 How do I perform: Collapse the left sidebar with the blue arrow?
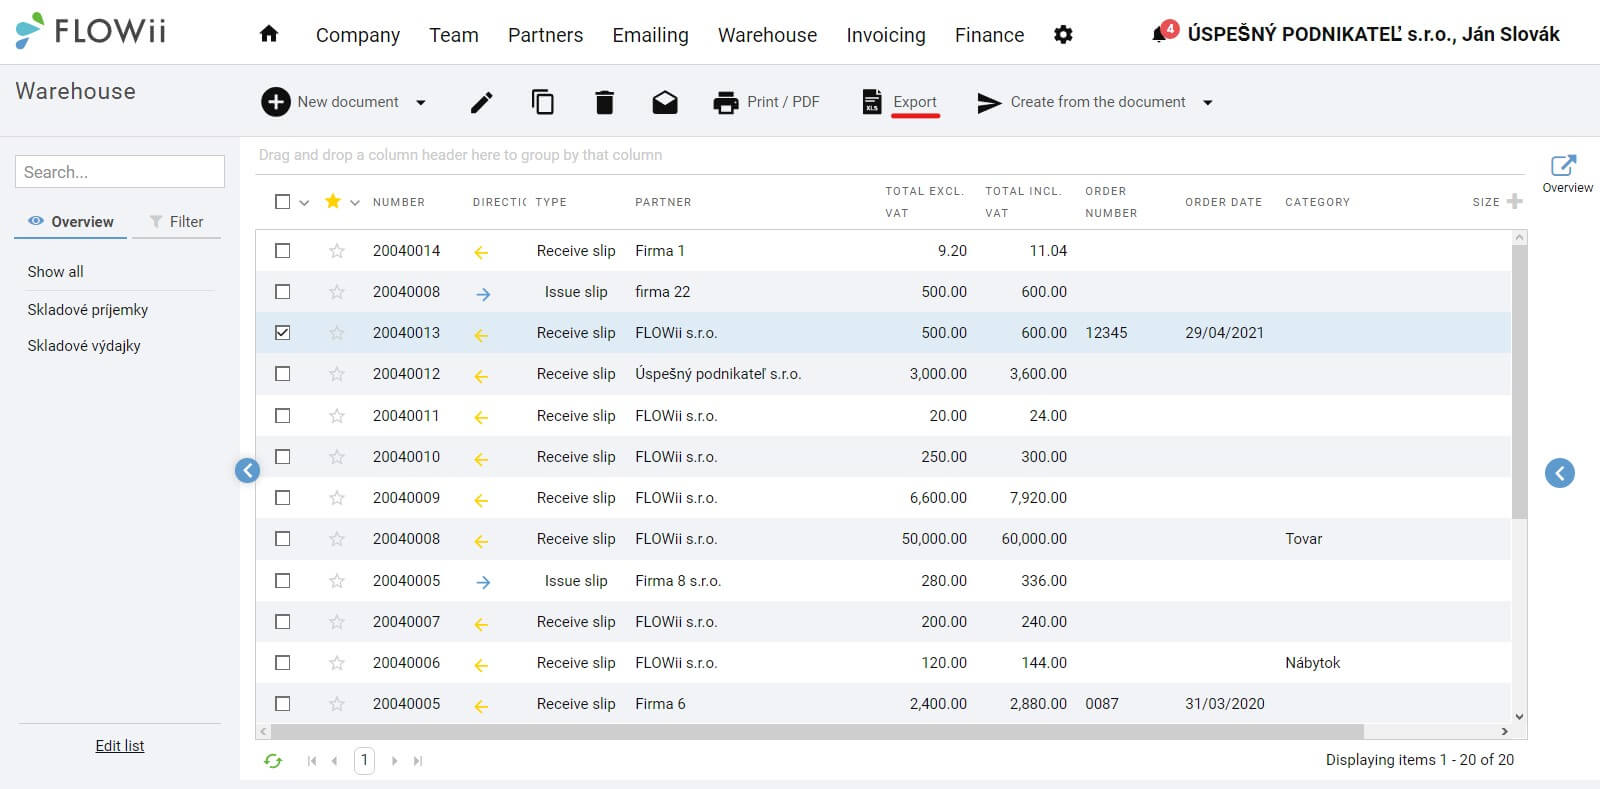pyautogui.click(x=247, y=470)
